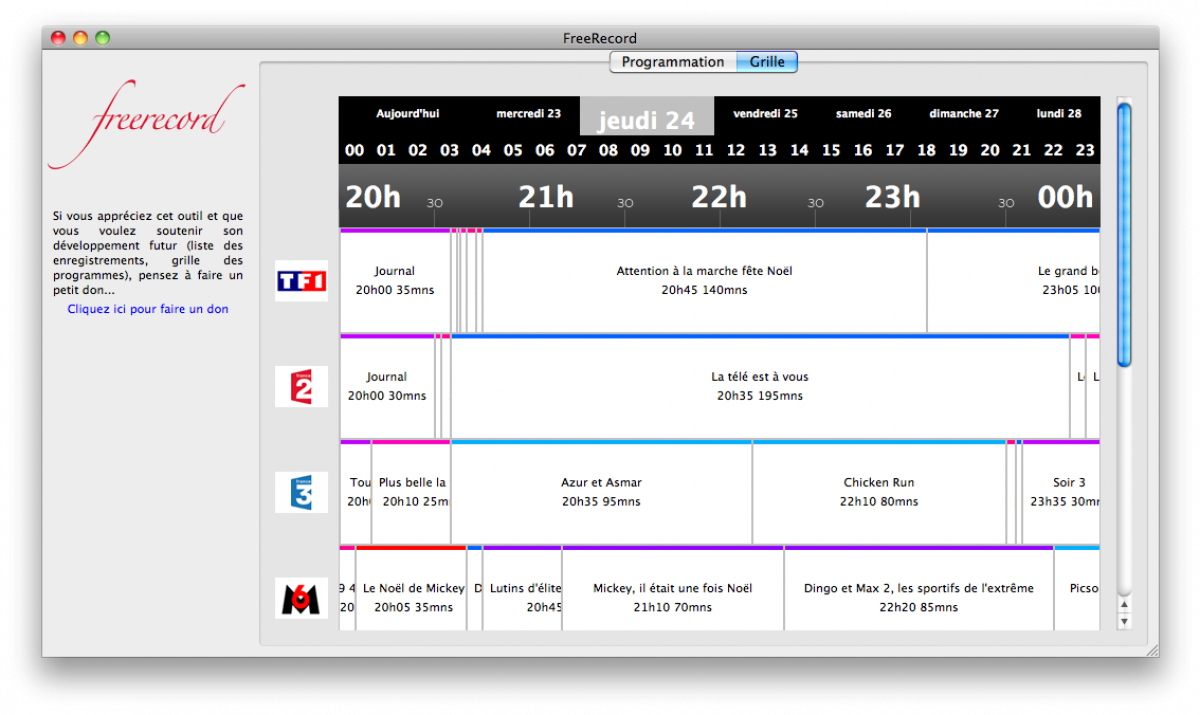
Task: Select vendredi 25 in the day bar
Action: coord(765,114)
